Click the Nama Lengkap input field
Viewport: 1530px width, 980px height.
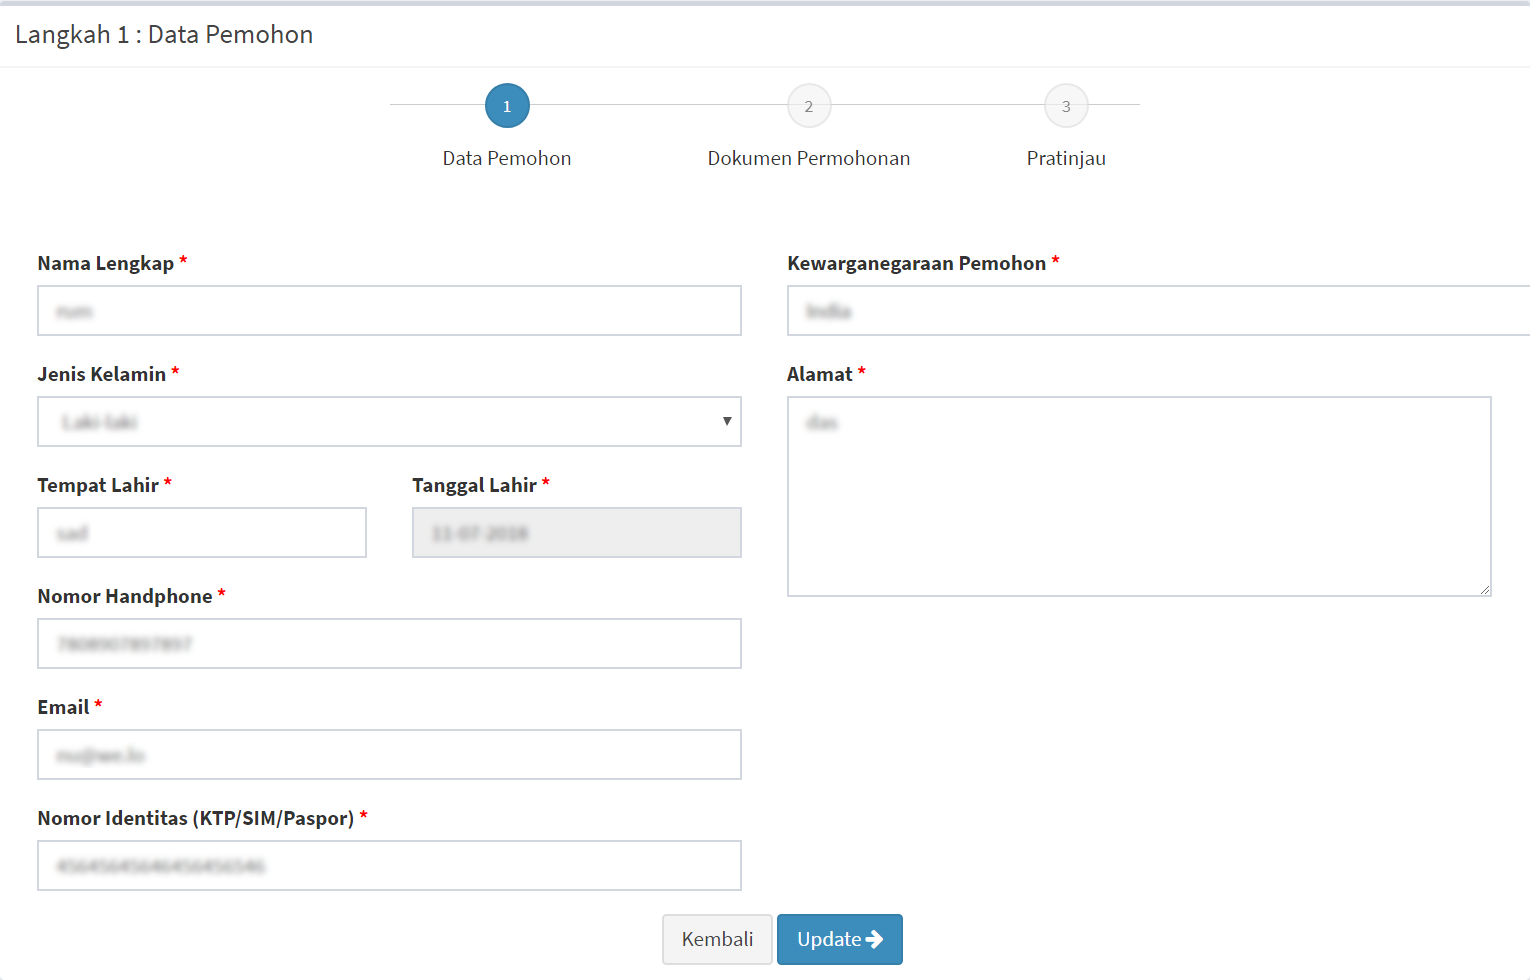(x=389, y=311)
